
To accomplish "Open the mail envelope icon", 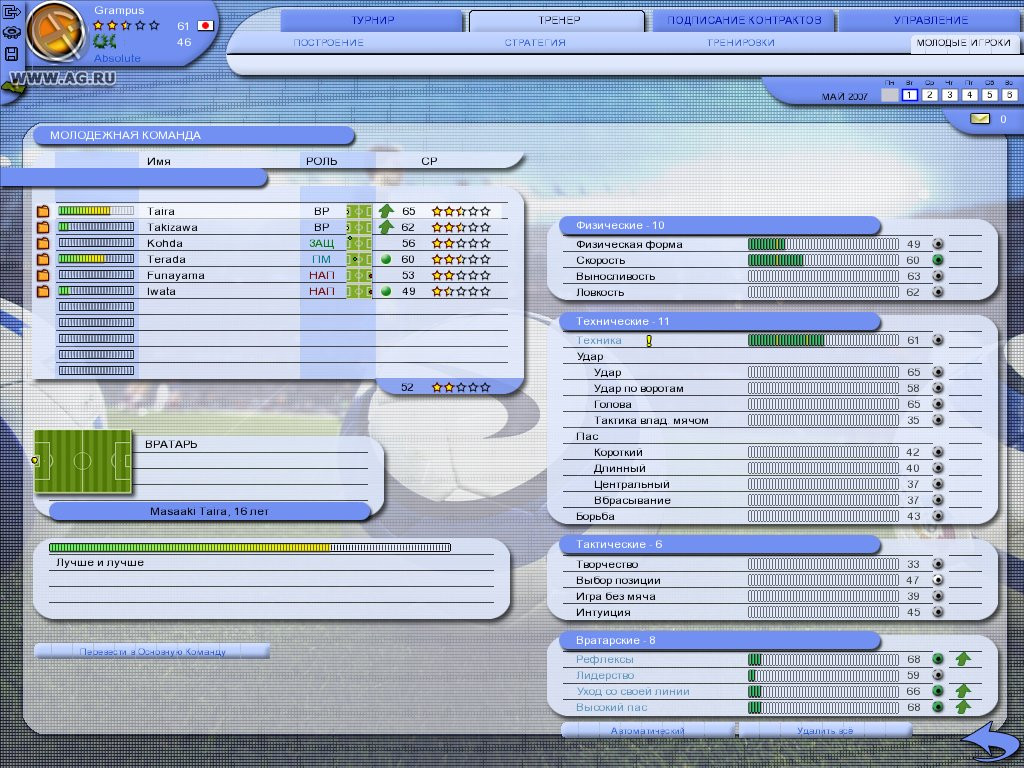I will tap(980, 119).
